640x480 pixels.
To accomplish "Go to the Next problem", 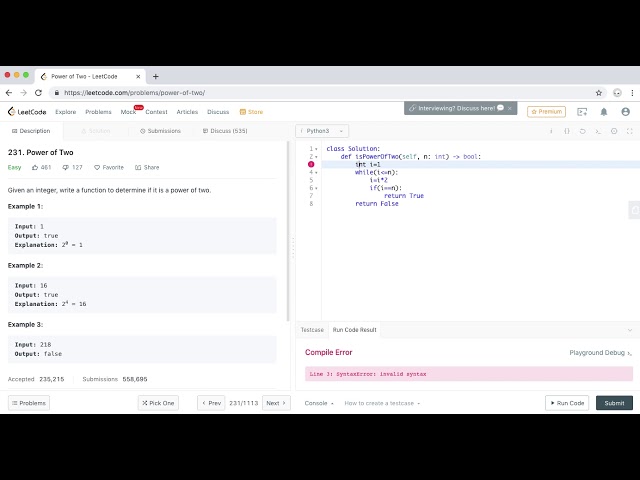I will [276, 403].
